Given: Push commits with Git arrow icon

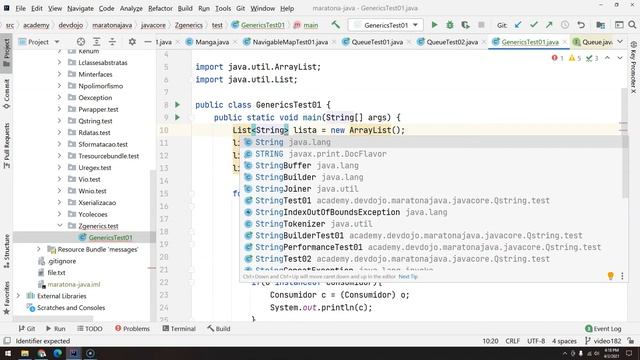Looking at the screenshot, I should click(x=549, y=25).
